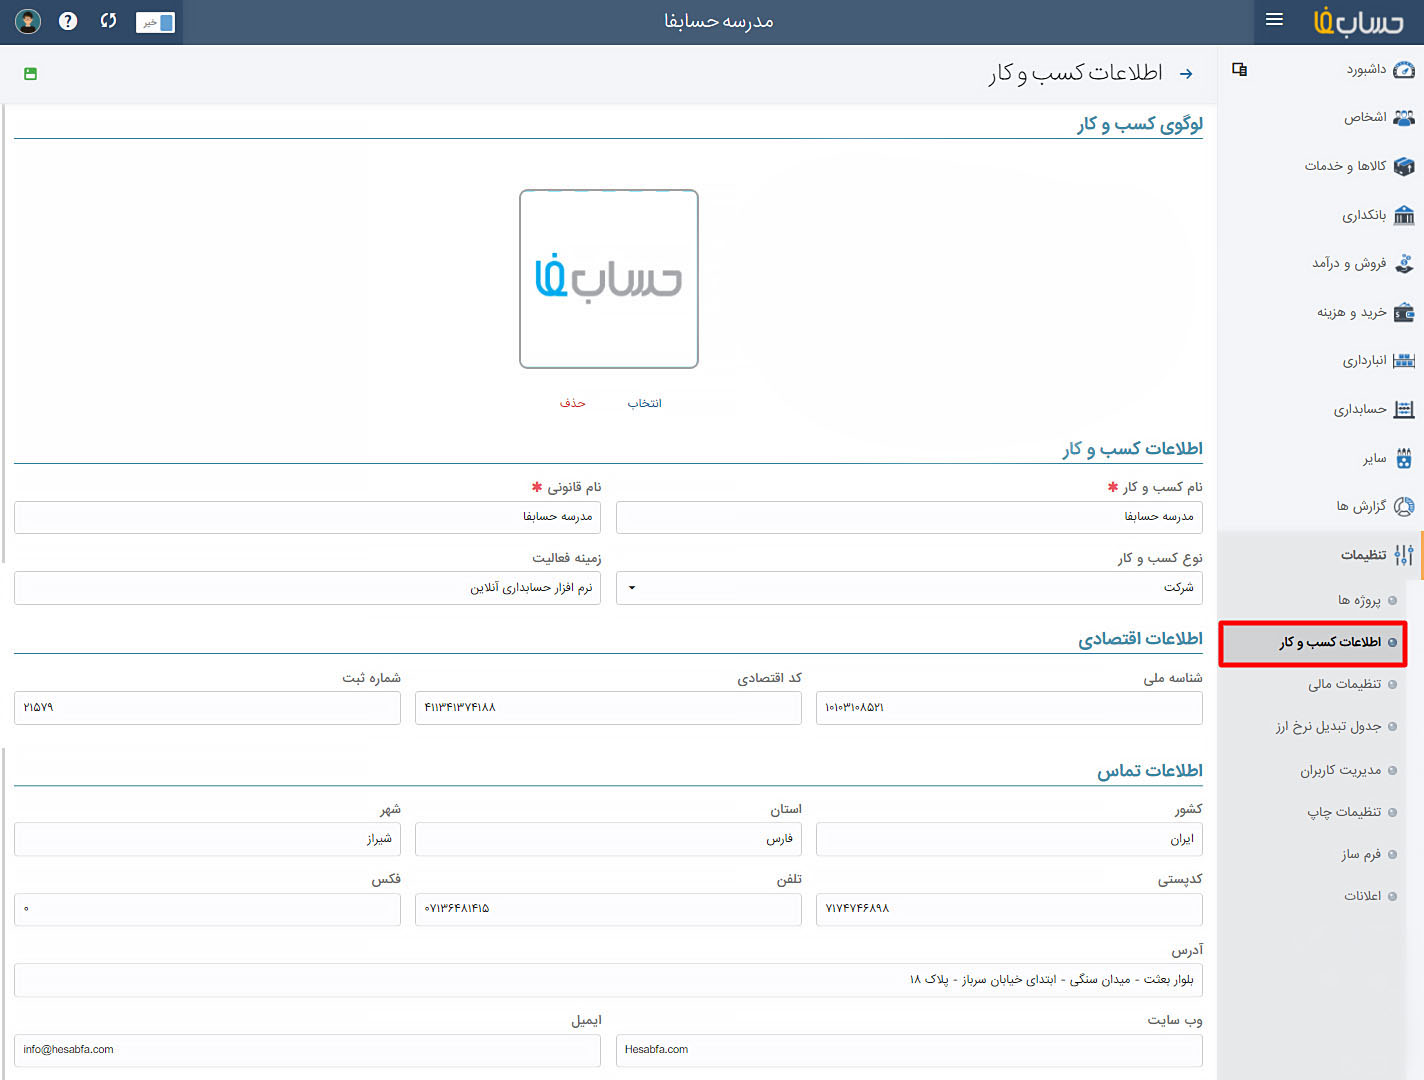Toggle the hamburger menu icon
Image resolution: width=1424 pixels, height=1080 pixels.
point(1274,20)
